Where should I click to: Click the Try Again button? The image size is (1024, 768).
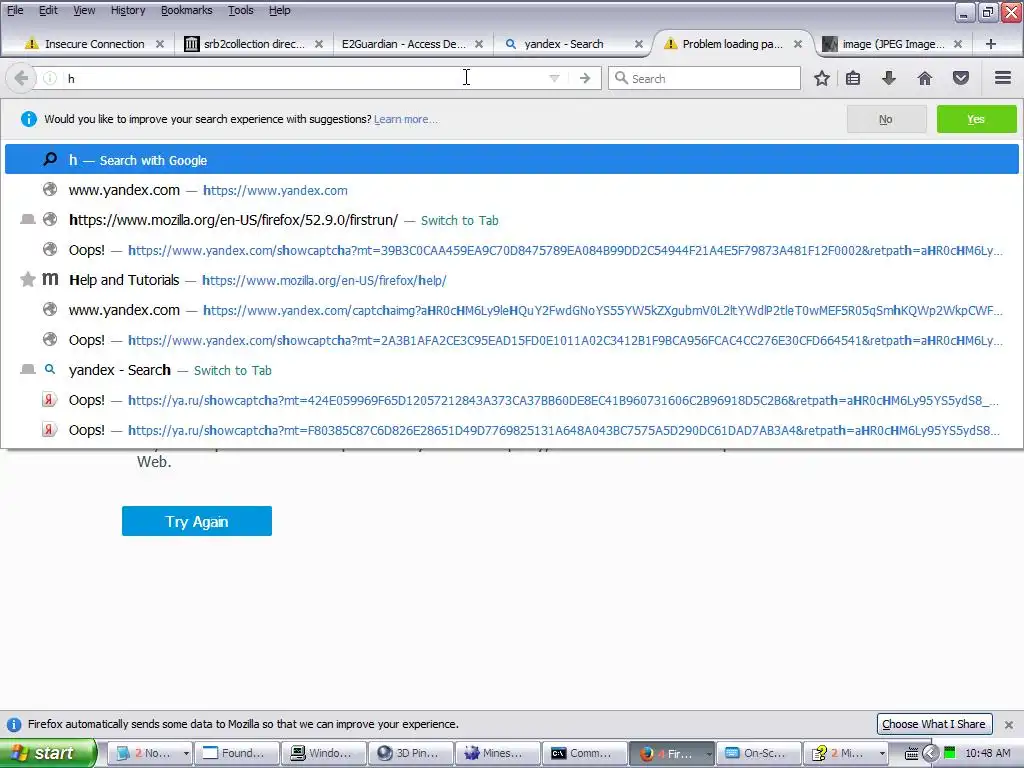click(x=197, y=521)
